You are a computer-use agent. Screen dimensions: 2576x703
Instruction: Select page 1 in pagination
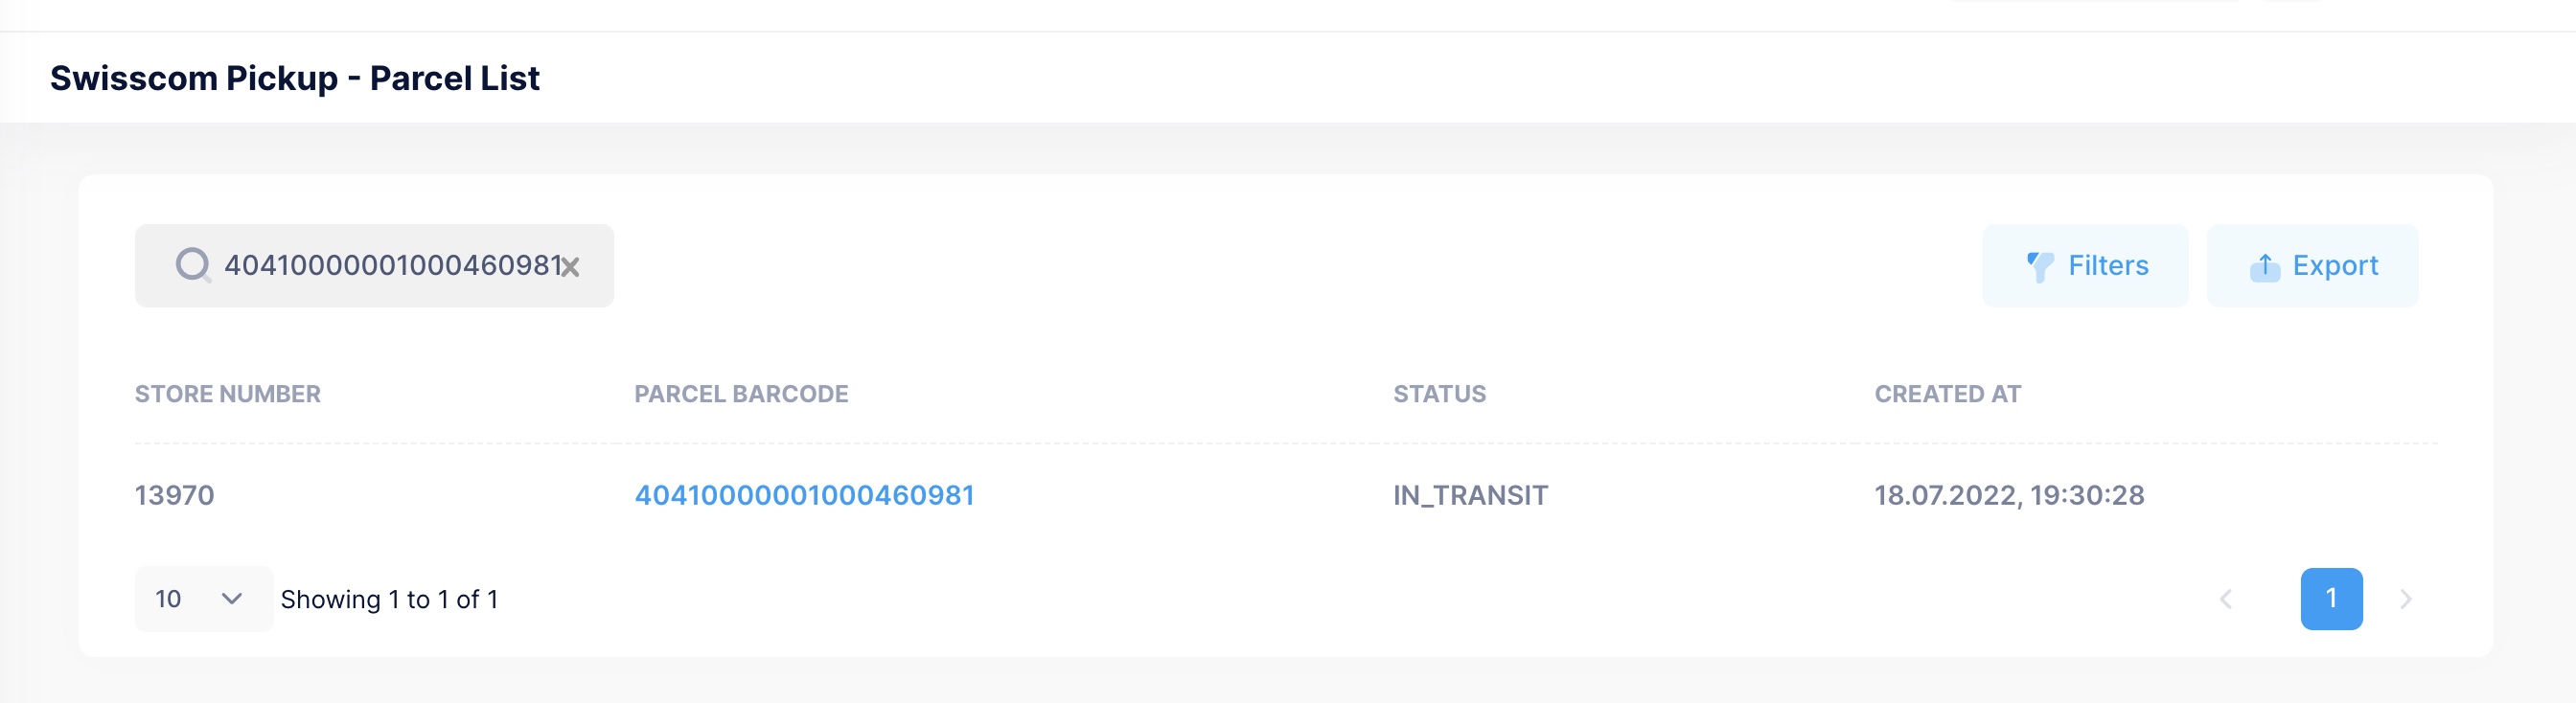tap(2331, 599)
